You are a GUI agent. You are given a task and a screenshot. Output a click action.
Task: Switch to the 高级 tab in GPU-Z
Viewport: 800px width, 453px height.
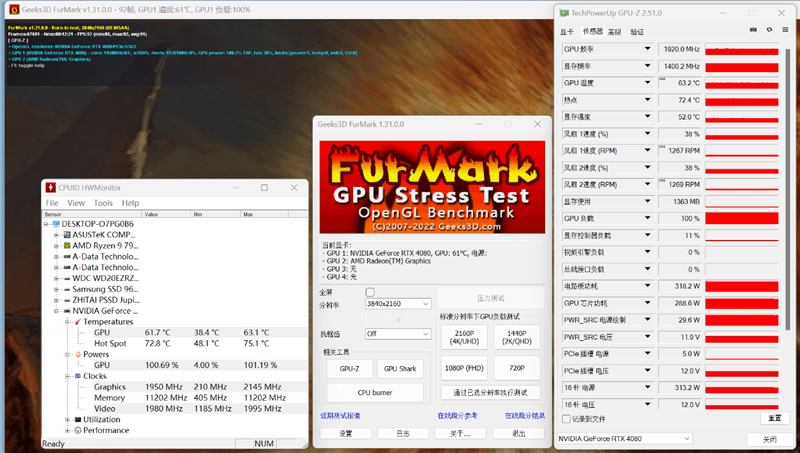point(615,32)
